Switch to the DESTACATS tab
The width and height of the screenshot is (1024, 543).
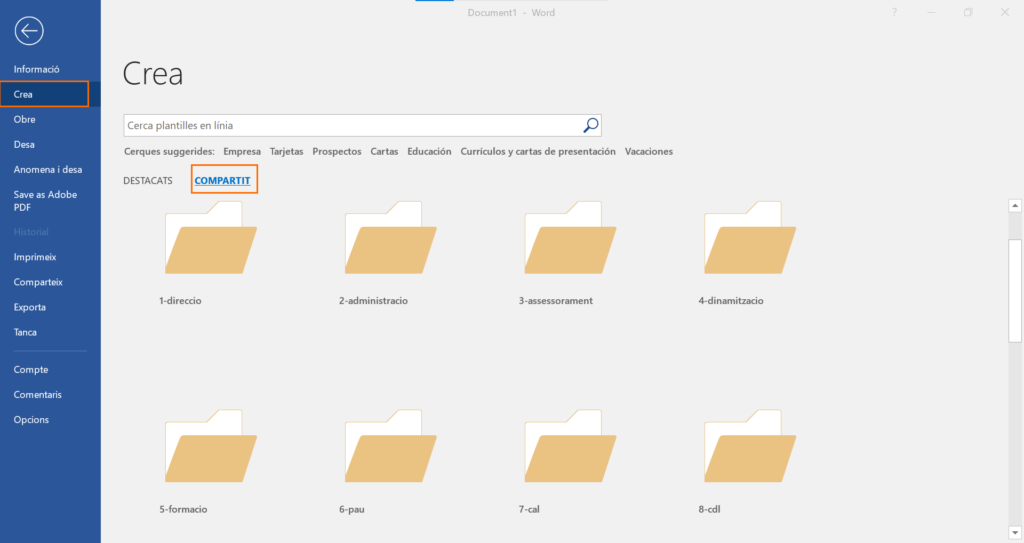coord(148,181)
